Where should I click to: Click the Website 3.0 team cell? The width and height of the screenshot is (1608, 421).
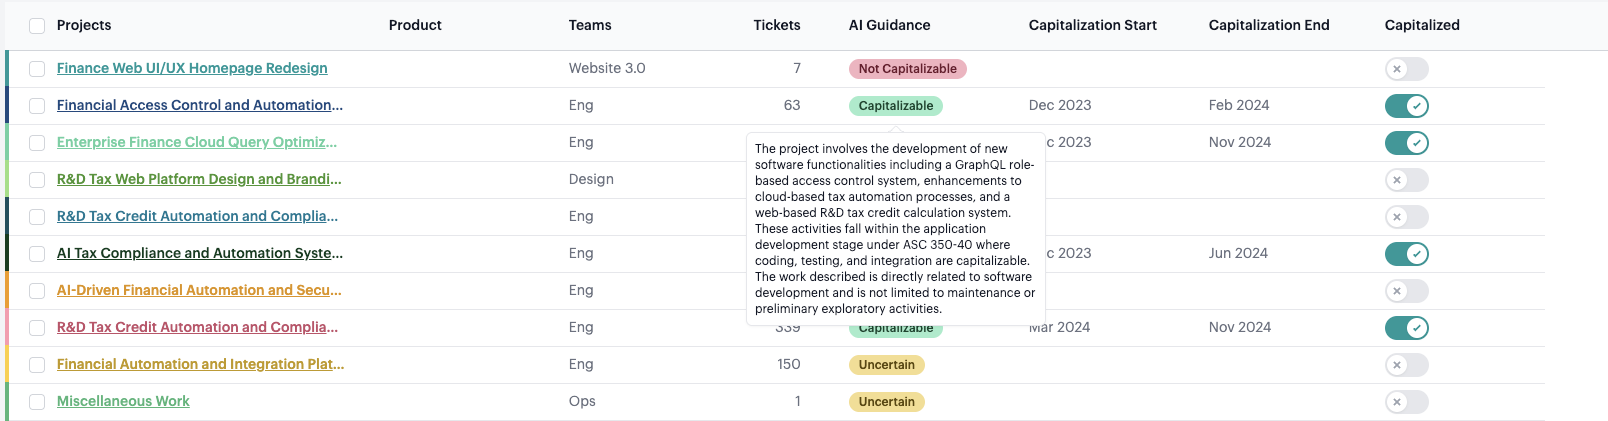point(607,68)
